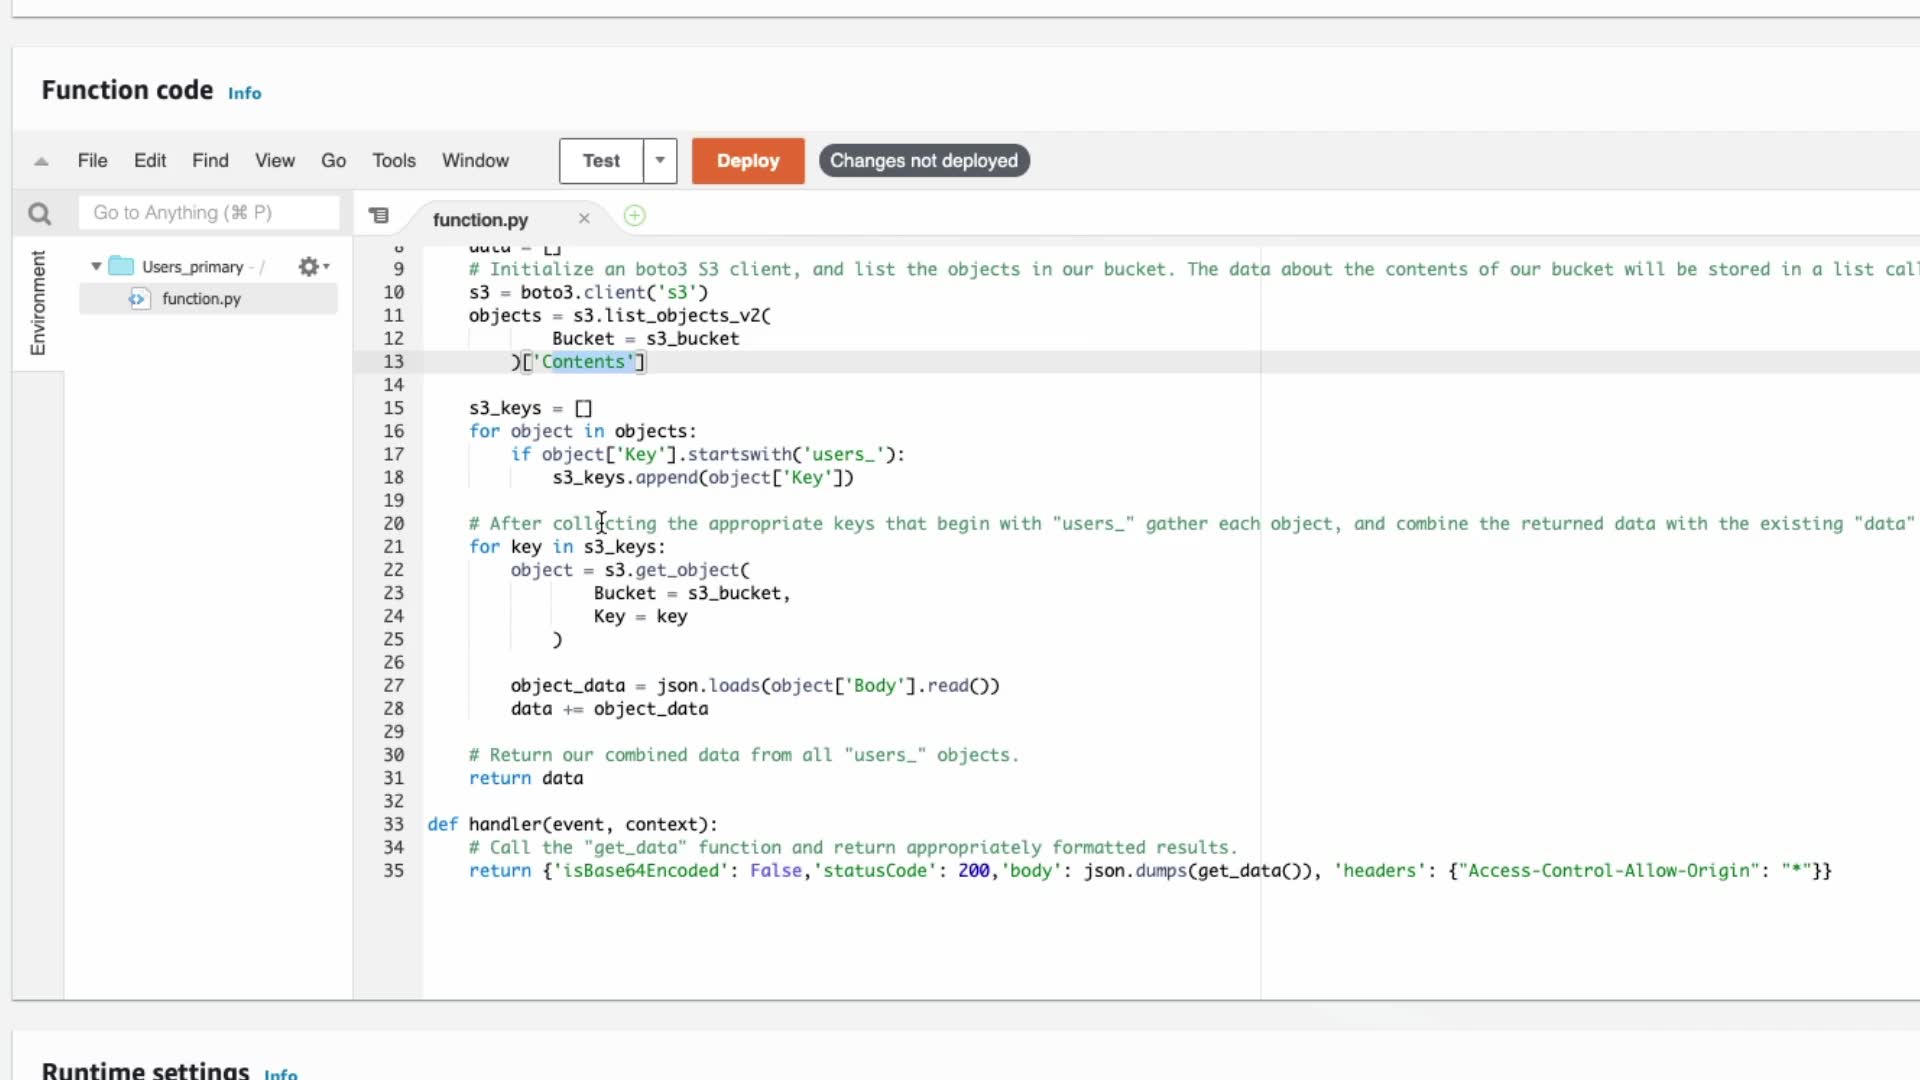Click the tab list icon beside function.py
1920x1080 pixels.
click(x=379, y=216)
